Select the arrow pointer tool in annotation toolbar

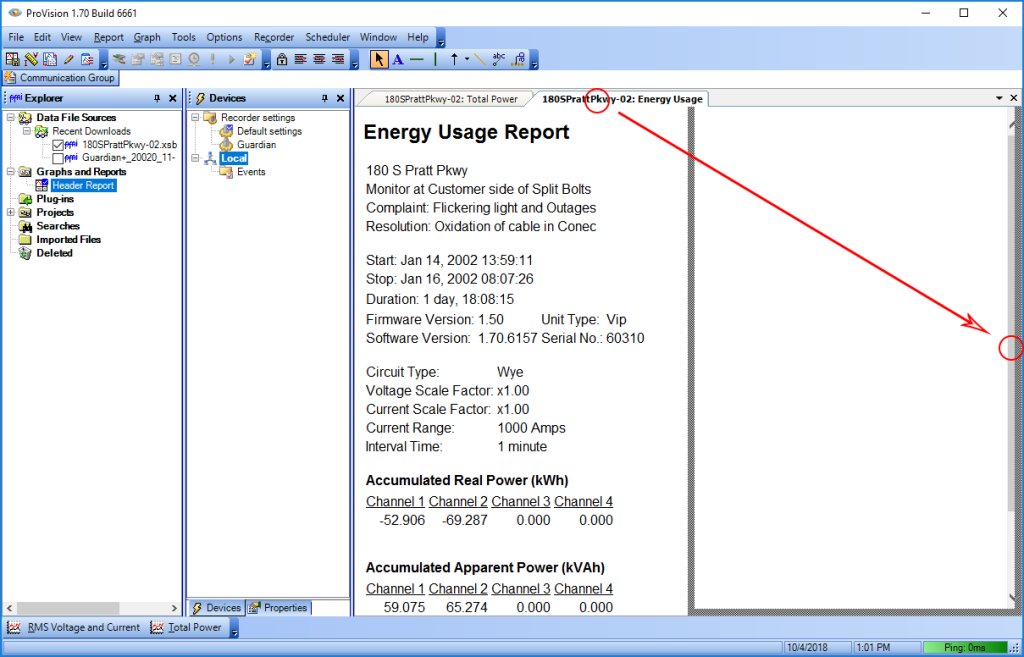click(378, 59)
